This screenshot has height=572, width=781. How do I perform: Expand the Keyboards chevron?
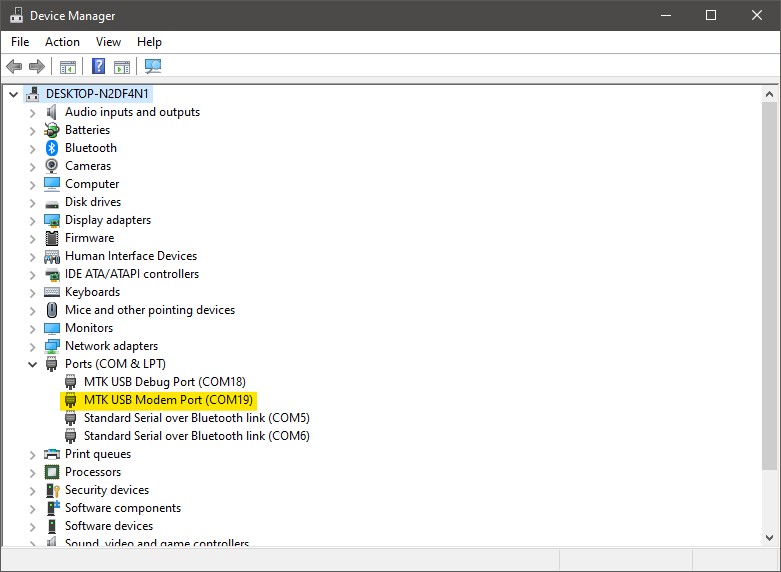(x=32, y=292)
